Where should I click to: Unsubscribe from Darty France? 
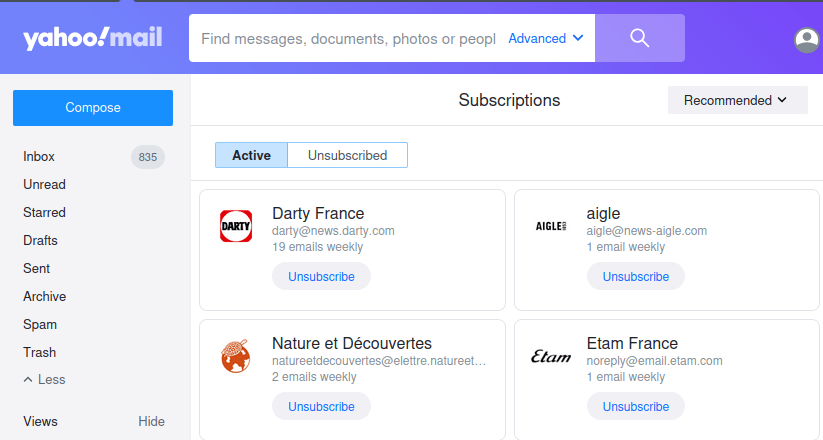click(321, 276)
